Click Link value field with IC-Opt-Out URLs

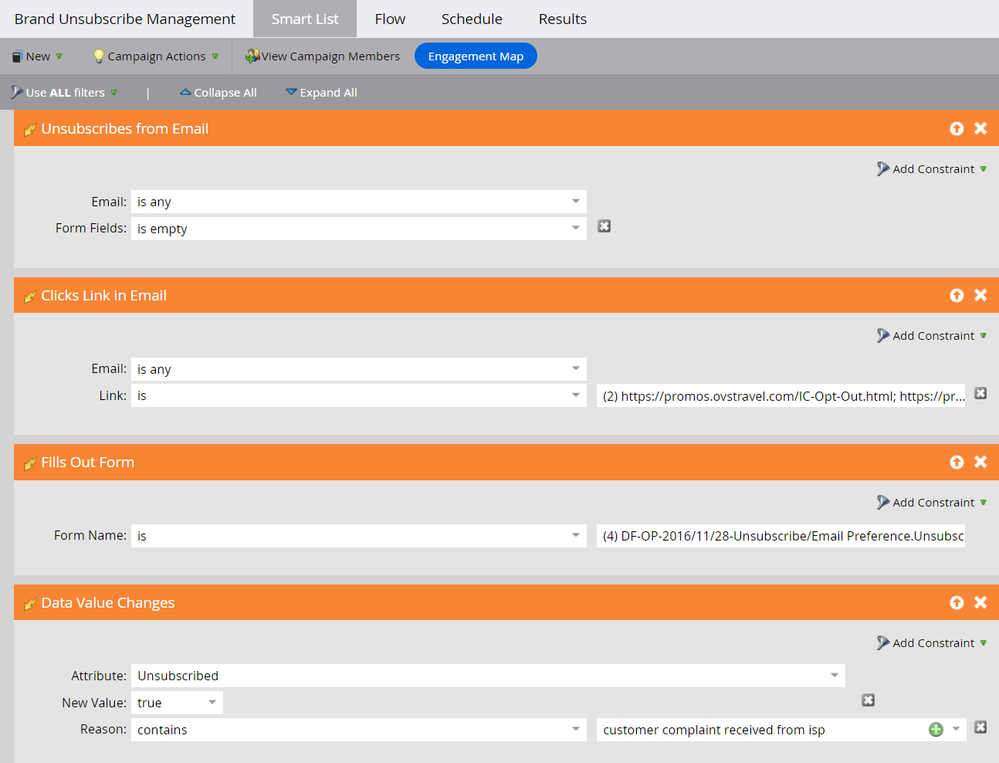tap(781, 396)
